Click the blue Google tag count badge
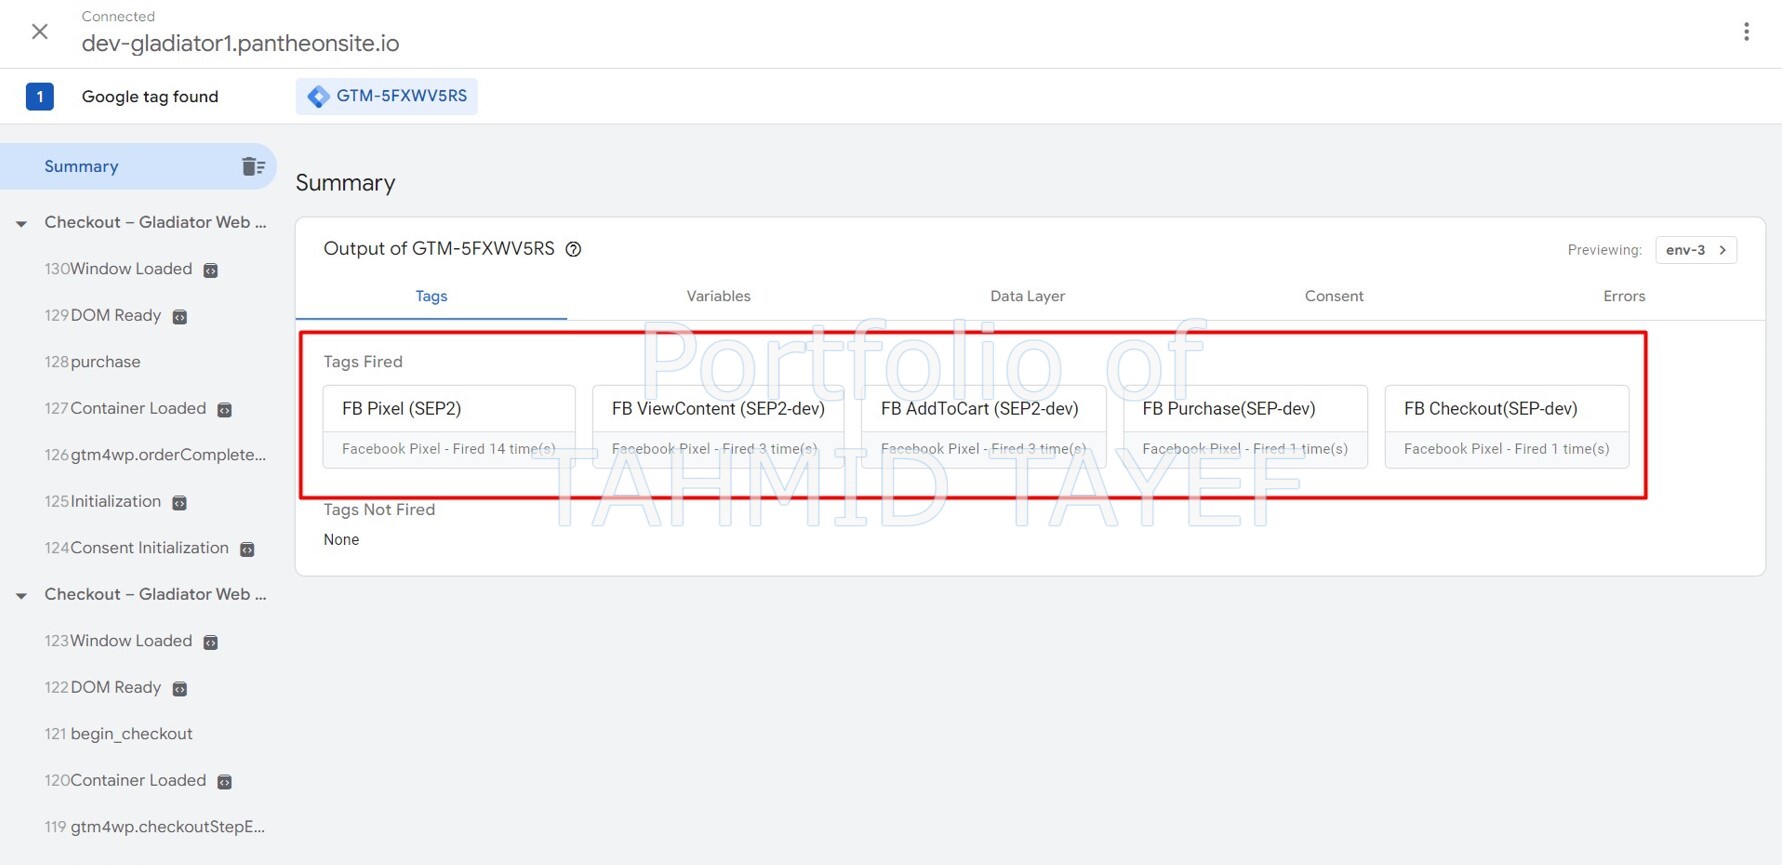Screen dimensions: 1782x865 coord(40,97)
